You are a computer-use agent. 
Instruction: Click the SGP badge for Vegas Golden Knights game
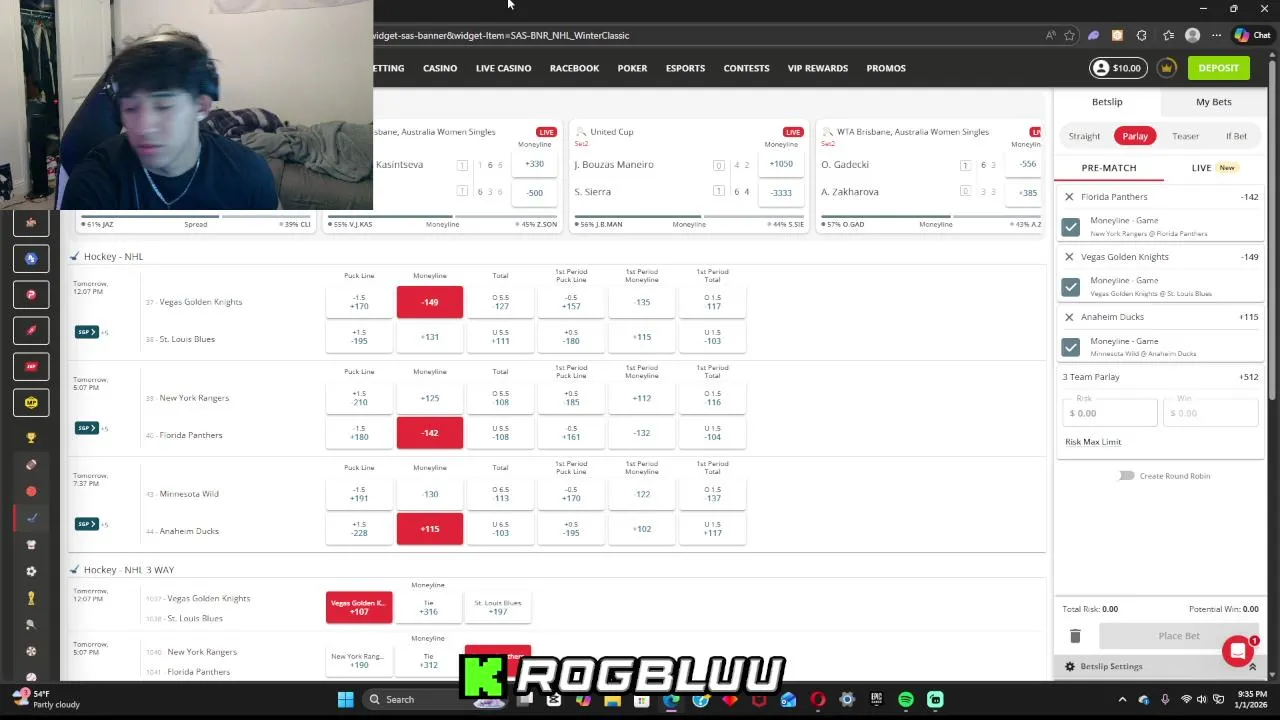(87, 332)
